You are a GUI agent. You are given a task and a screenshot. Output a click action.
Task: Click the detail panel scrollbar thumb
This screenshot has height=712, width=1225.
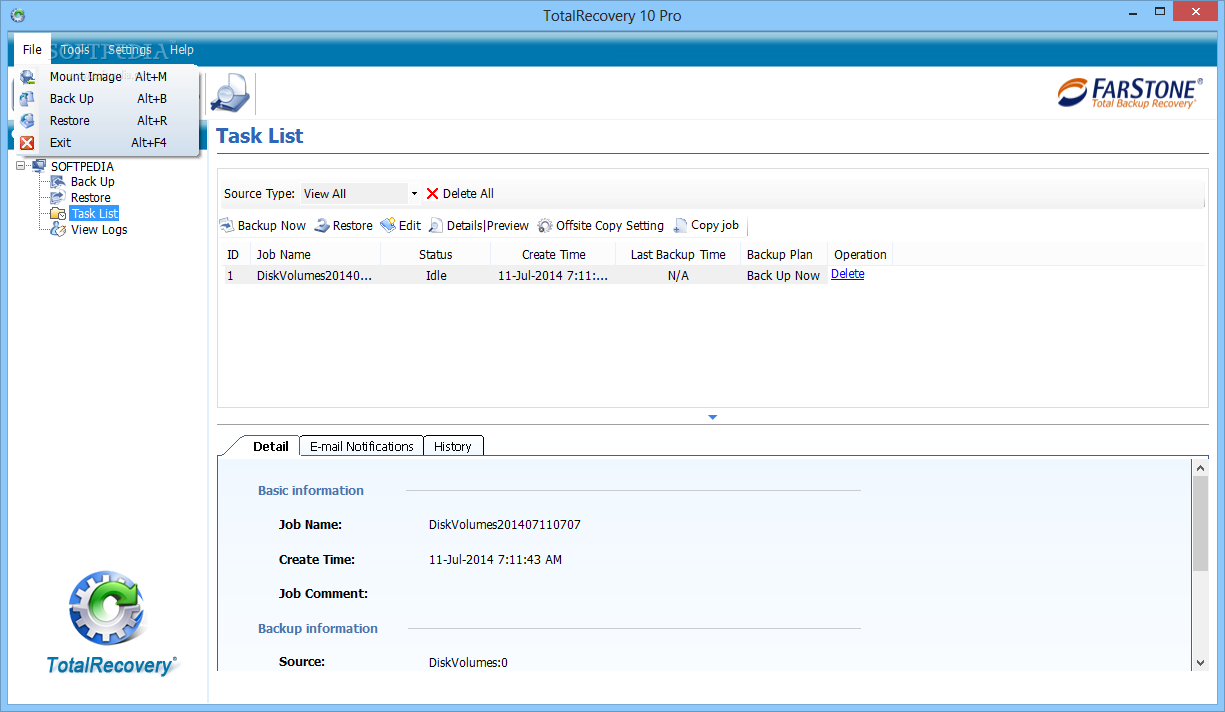tap(1201, 524)
